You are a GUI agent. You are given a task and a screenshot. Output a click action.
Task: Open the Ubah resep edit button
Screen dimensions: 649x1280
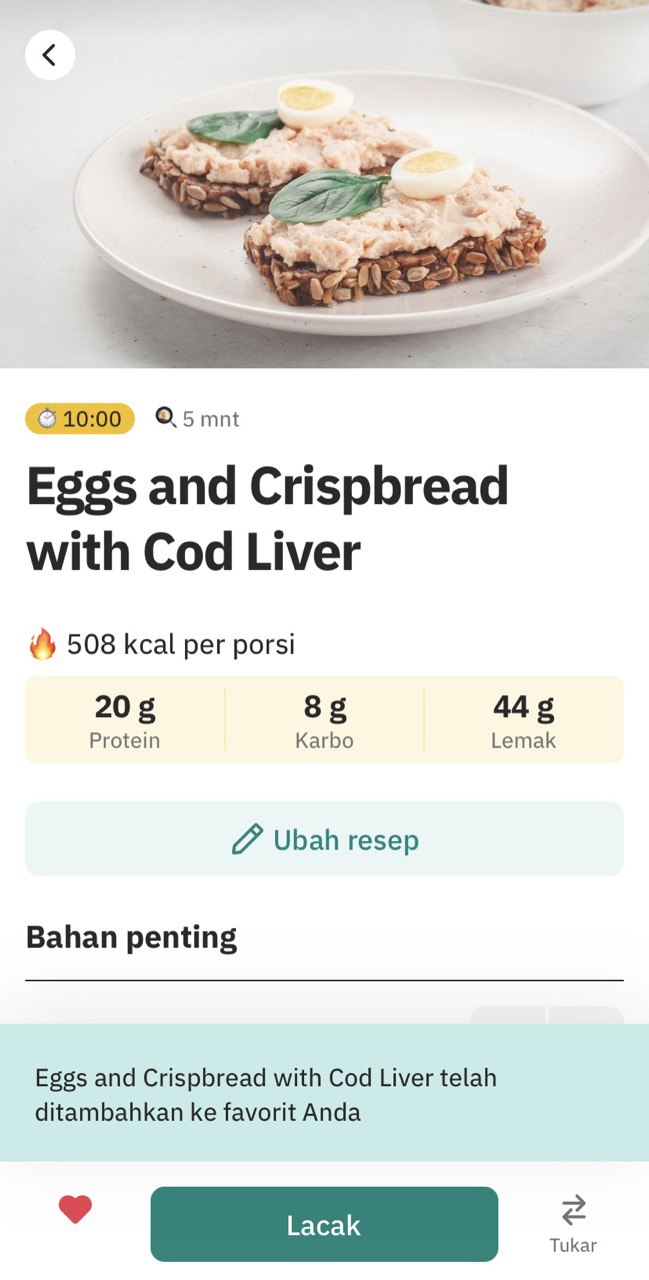click(324, 839)
